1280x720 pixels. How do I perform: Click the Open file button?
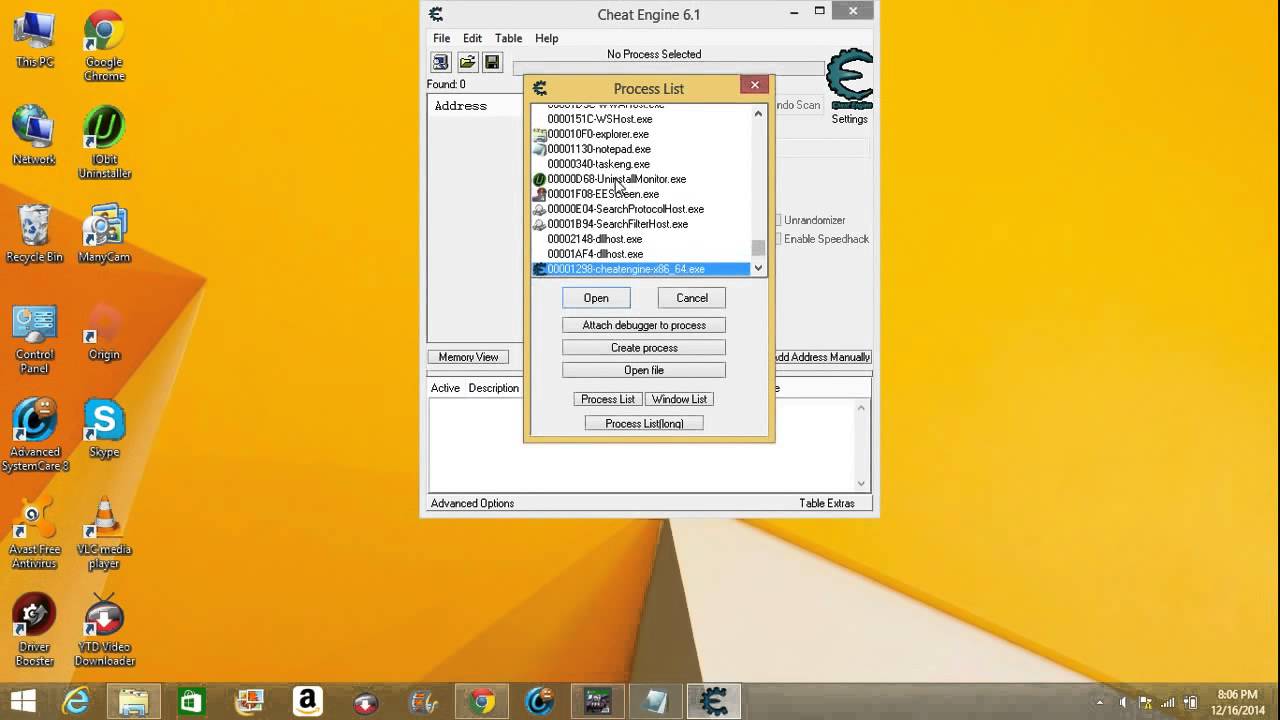coord(644,370)
